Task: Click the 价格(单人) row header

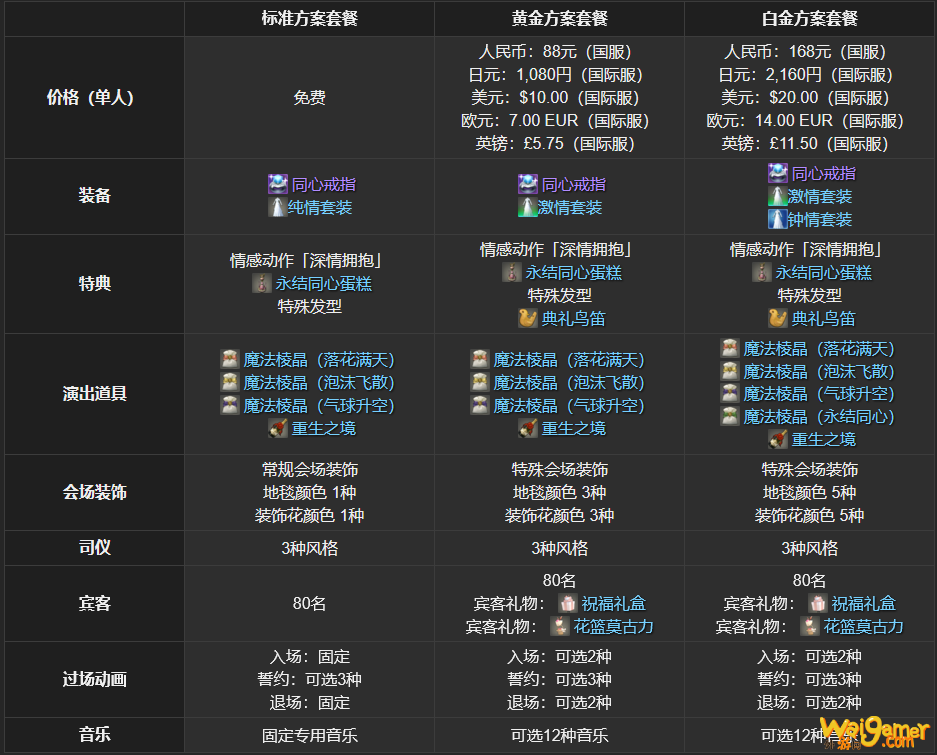Action: (x=94, y=97)
